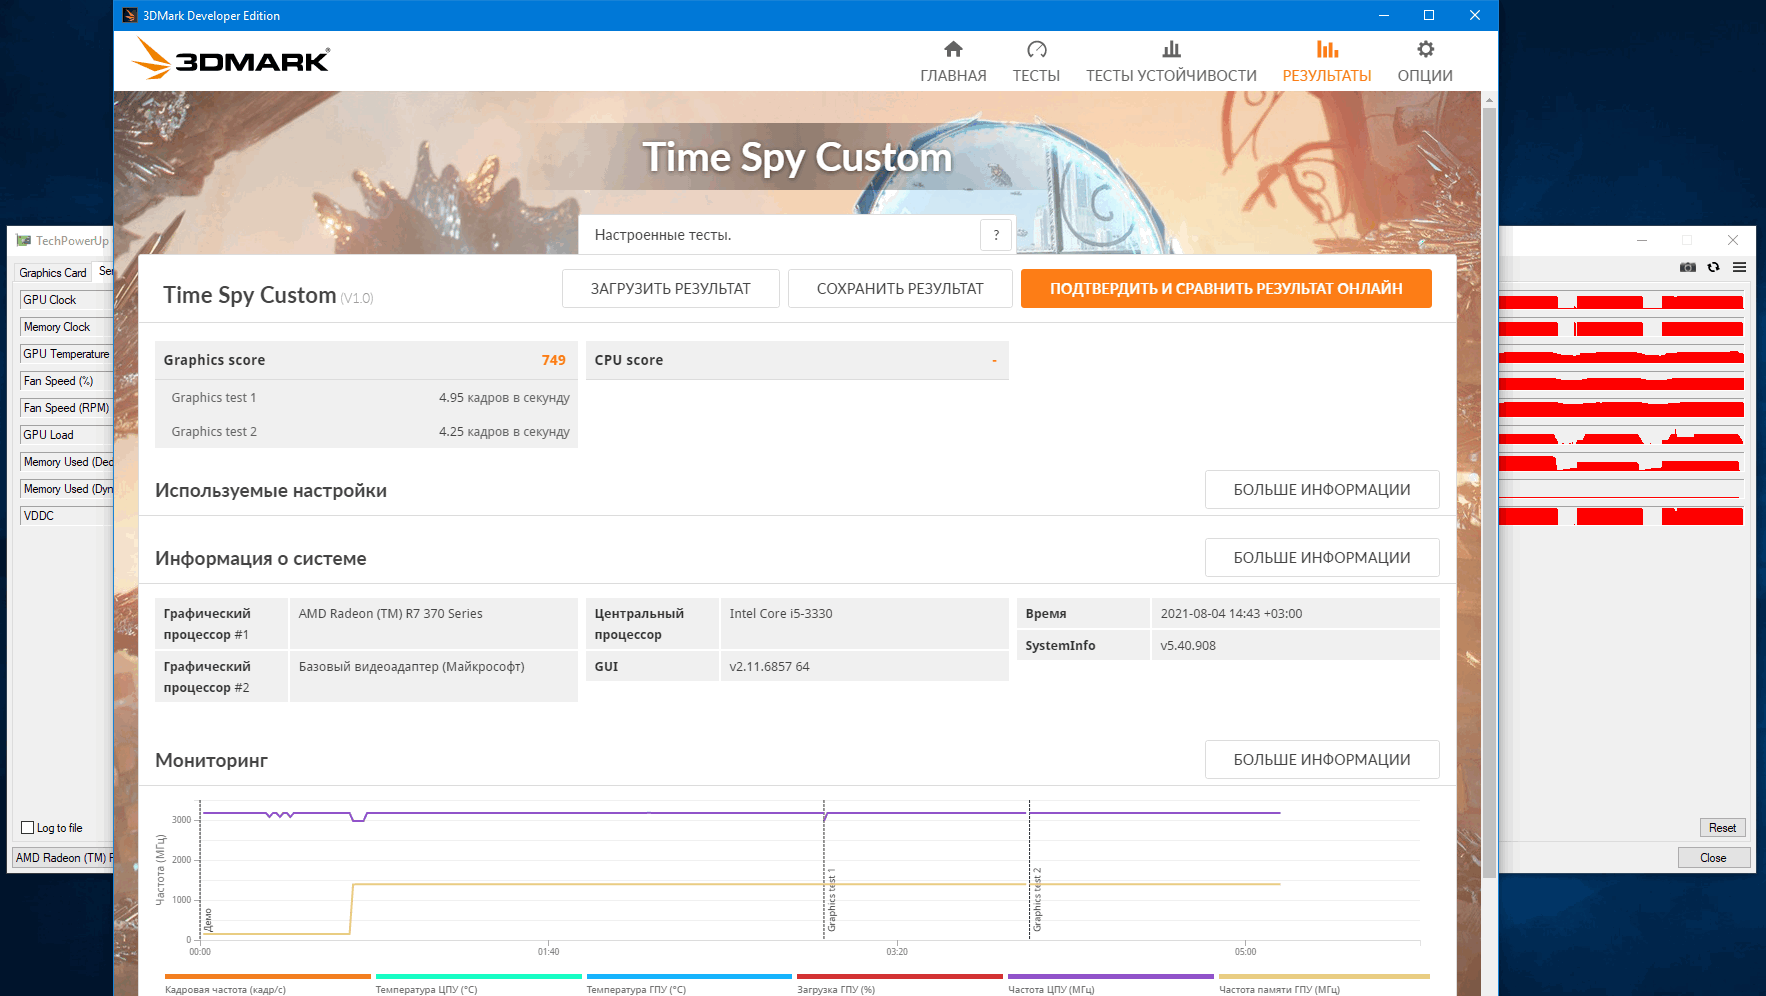Click the scrollbar up arrow in 3DMark
Viewport: 1766px width, 996px height.
1489,100
